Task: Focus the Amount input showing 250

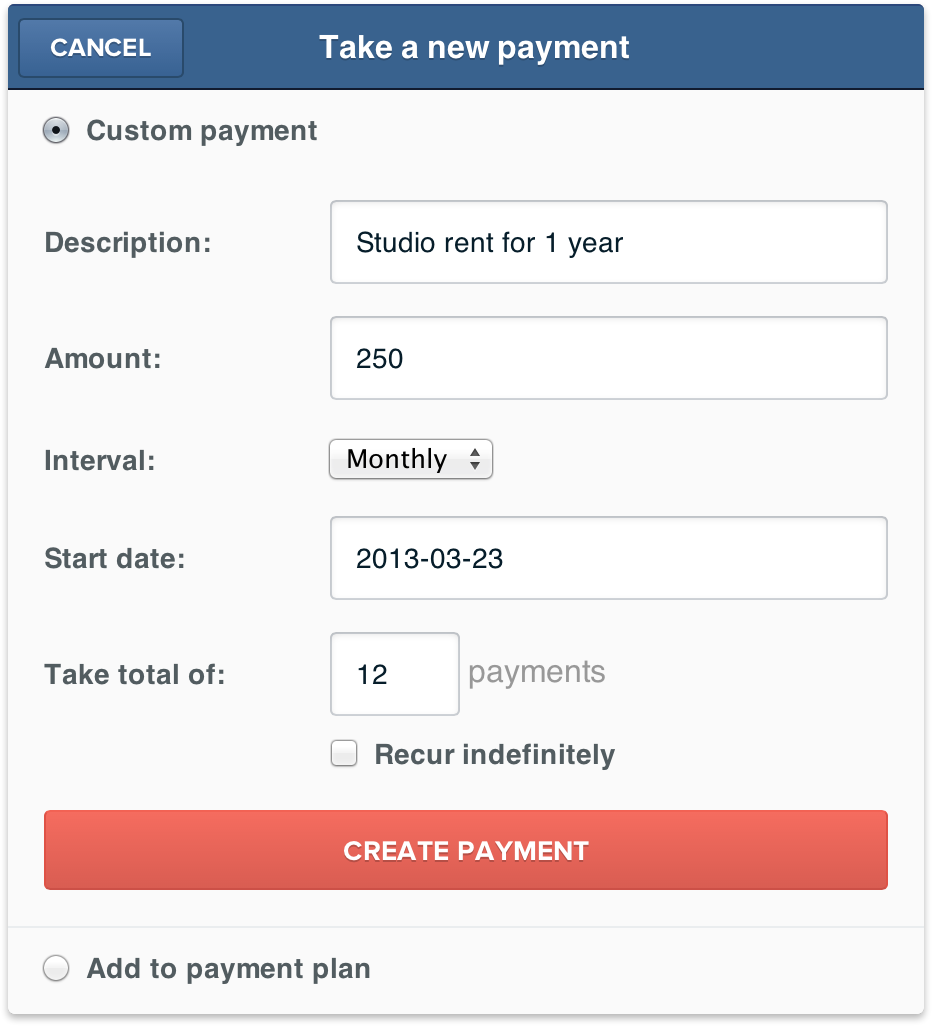Action: click(609, 358)
